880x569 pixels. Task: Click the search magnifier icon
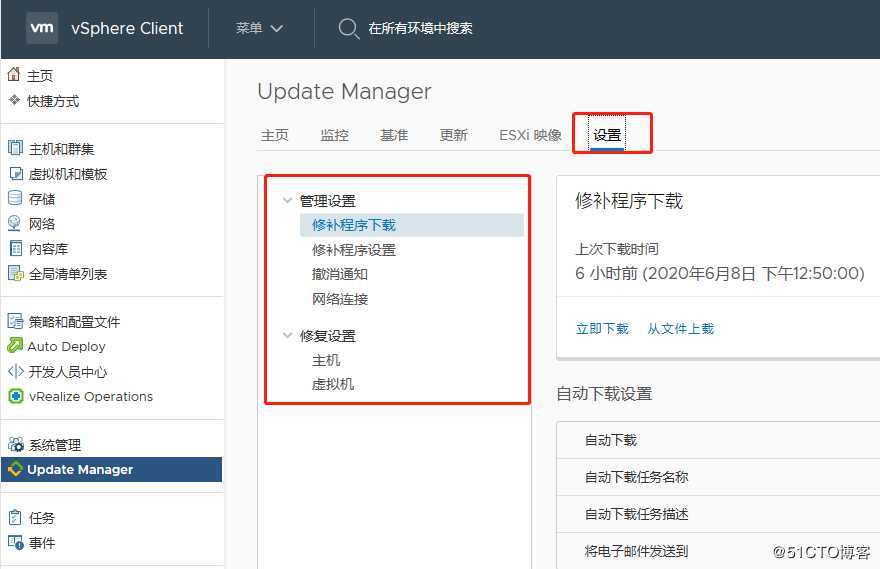point(349,28)
